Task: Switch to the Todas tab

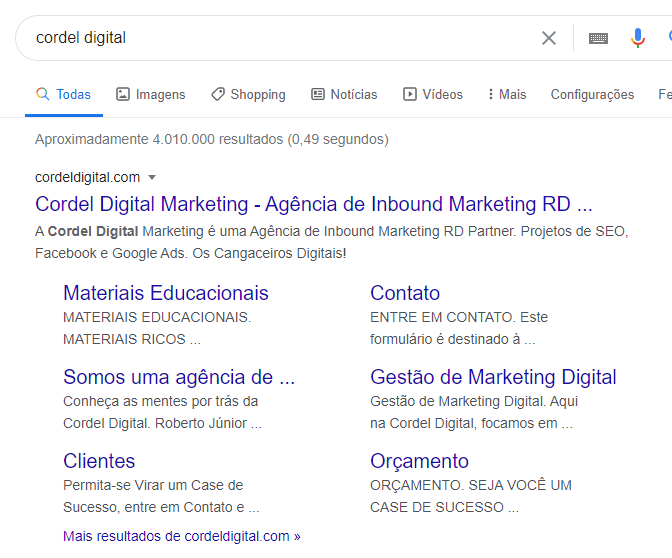Action: click(64, 94)
